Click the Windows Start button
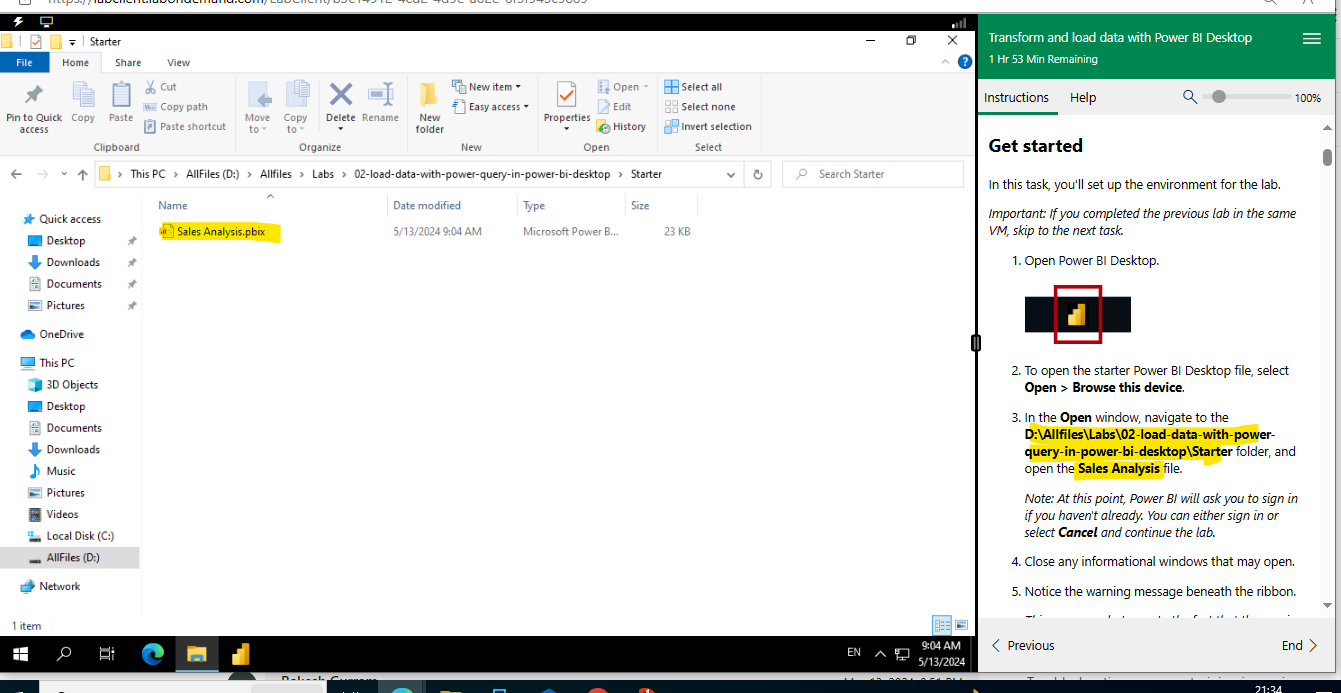1341x693 pixels. point(20,654)
